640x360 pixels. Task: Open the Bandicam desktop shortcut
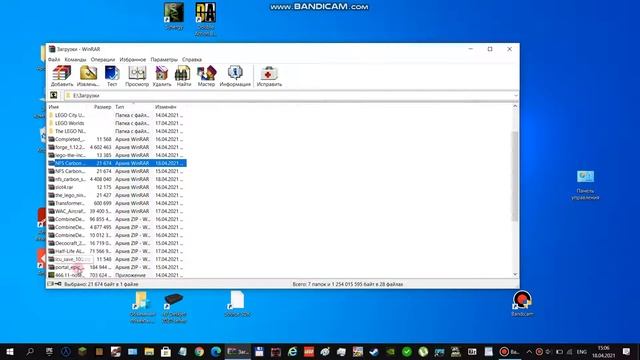522,303
